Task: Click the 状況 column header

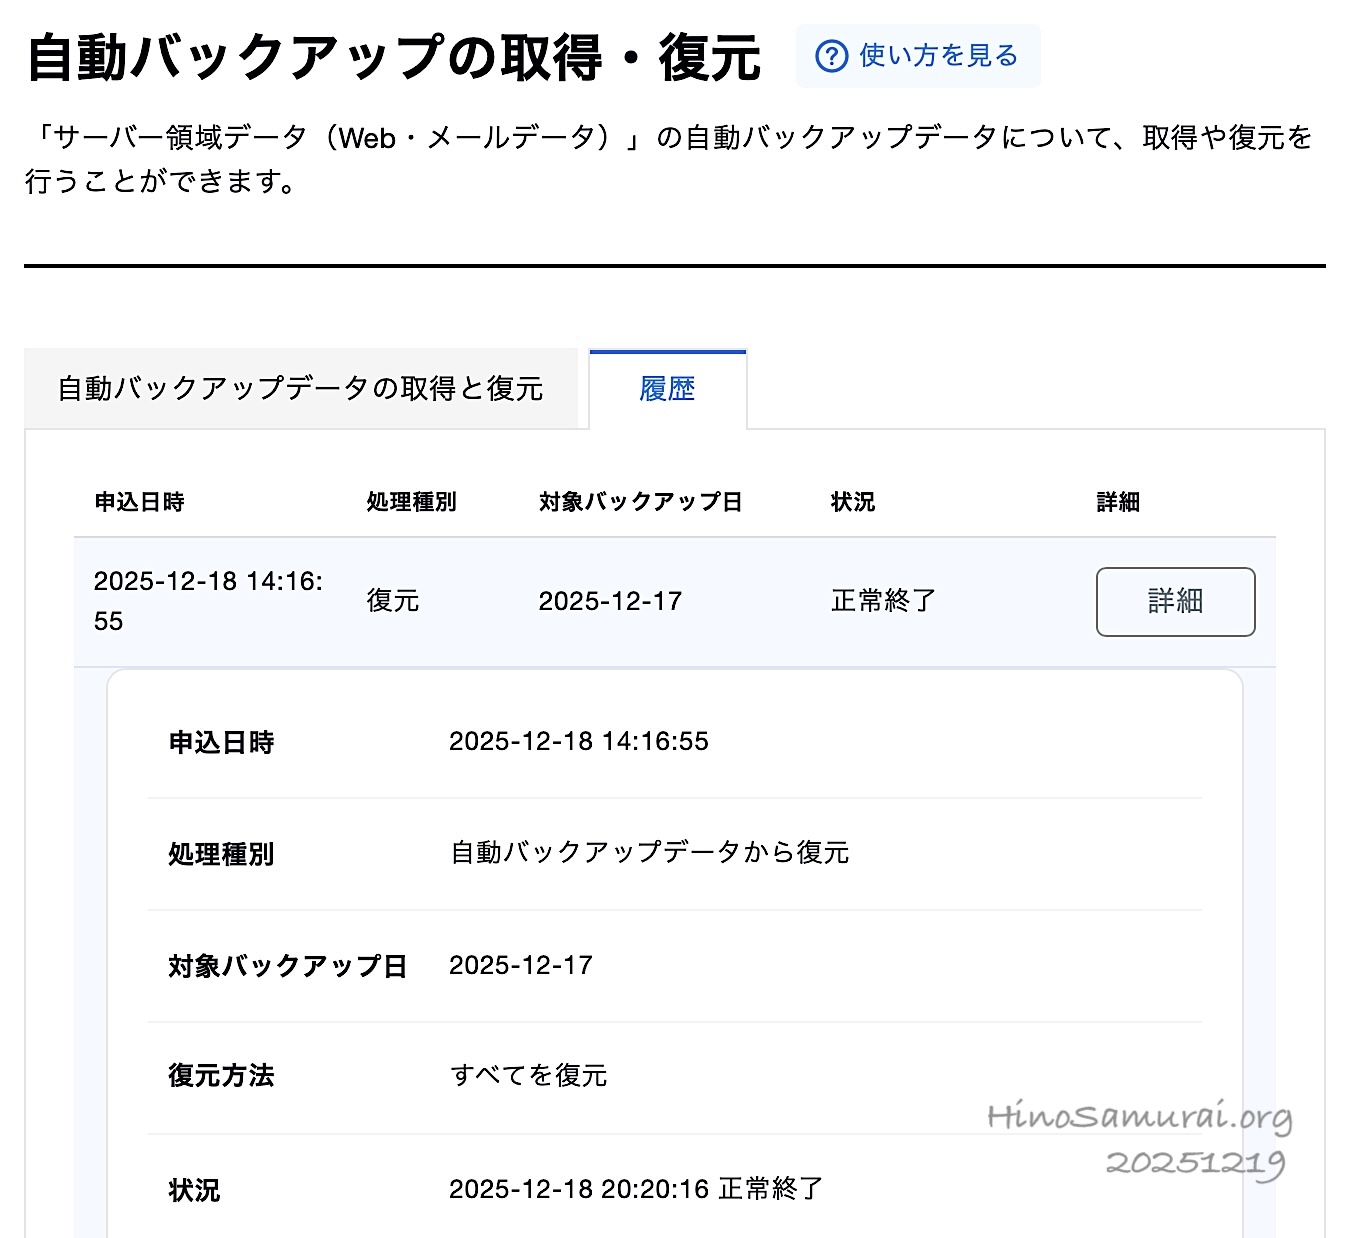Action: [852, 502]
